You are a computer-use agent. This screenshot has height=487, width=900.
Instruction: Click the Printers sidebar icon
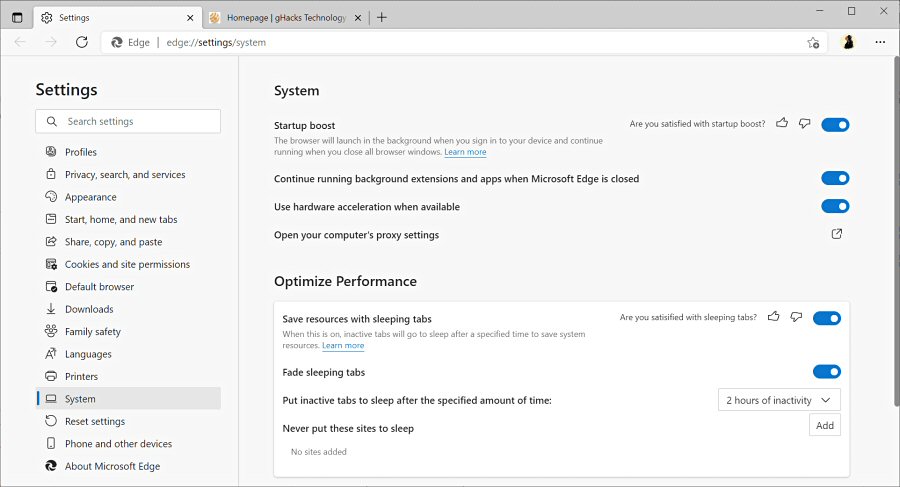coord(51,376)
